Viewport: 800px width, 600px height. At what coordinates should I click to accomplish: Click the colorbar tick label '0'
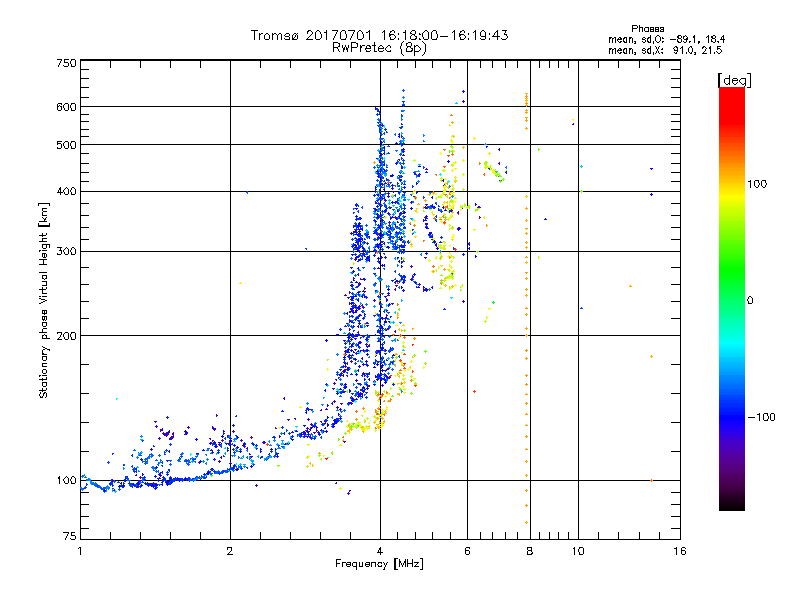click(x=750, y=301)
